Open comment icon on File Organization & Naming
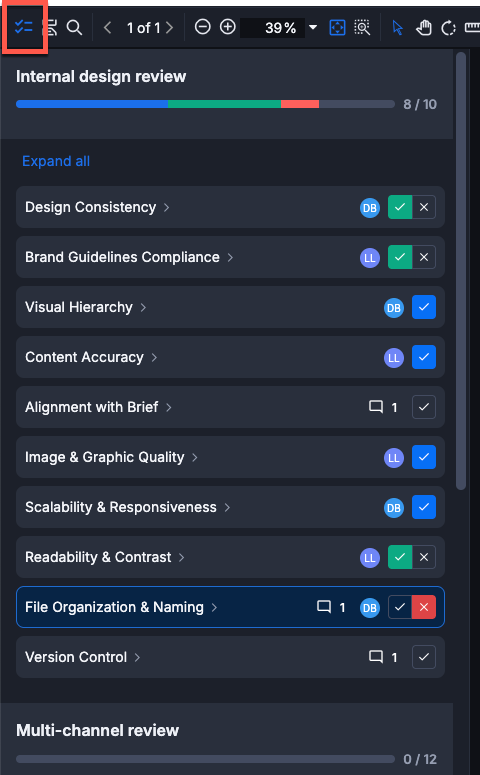 pos(324,606)
